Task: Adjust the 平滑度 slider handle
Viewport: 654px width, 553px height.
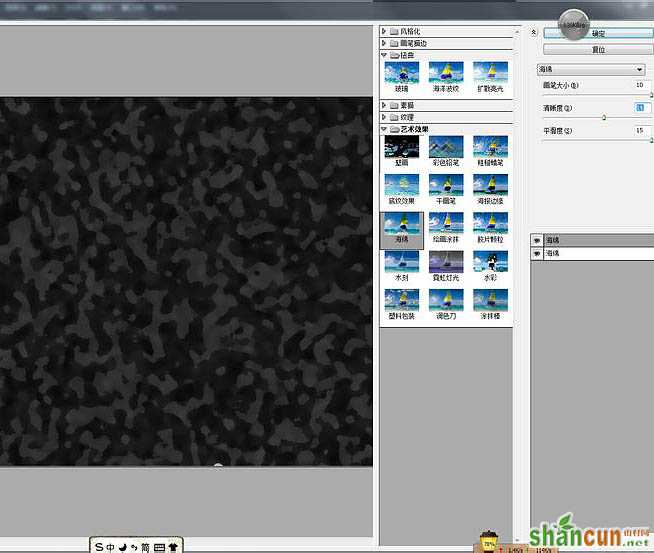Action: 651,141
